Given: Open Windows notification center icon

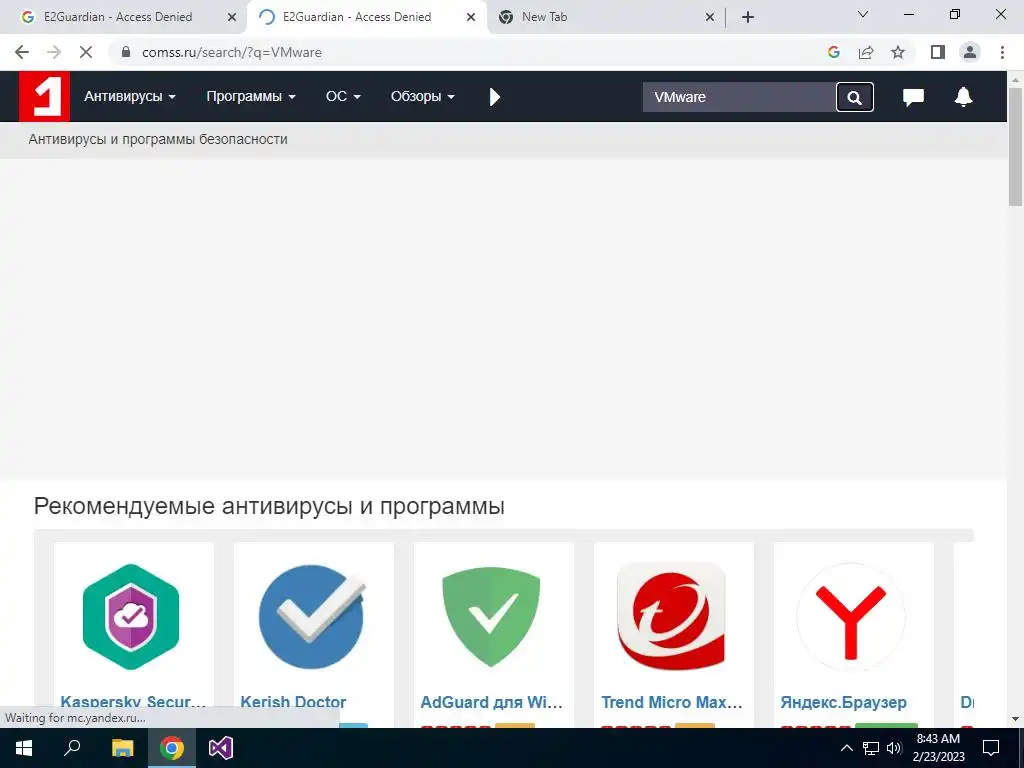Looking at the screenshot, I should (x=991, y=748).
